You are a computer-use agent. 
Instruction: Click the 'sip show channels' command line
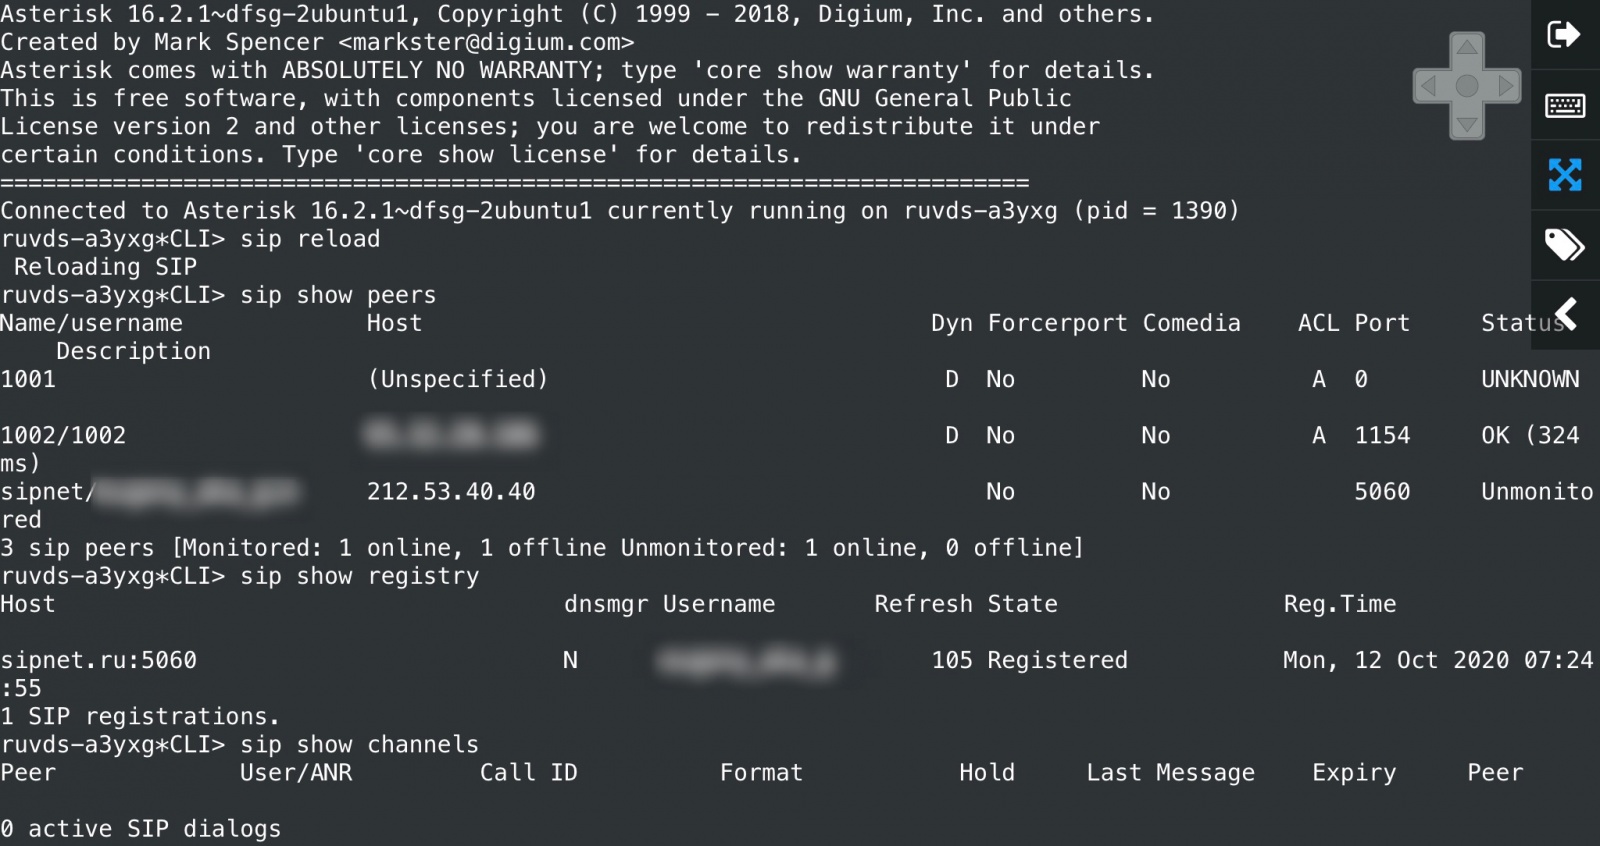tap(240, 744)
